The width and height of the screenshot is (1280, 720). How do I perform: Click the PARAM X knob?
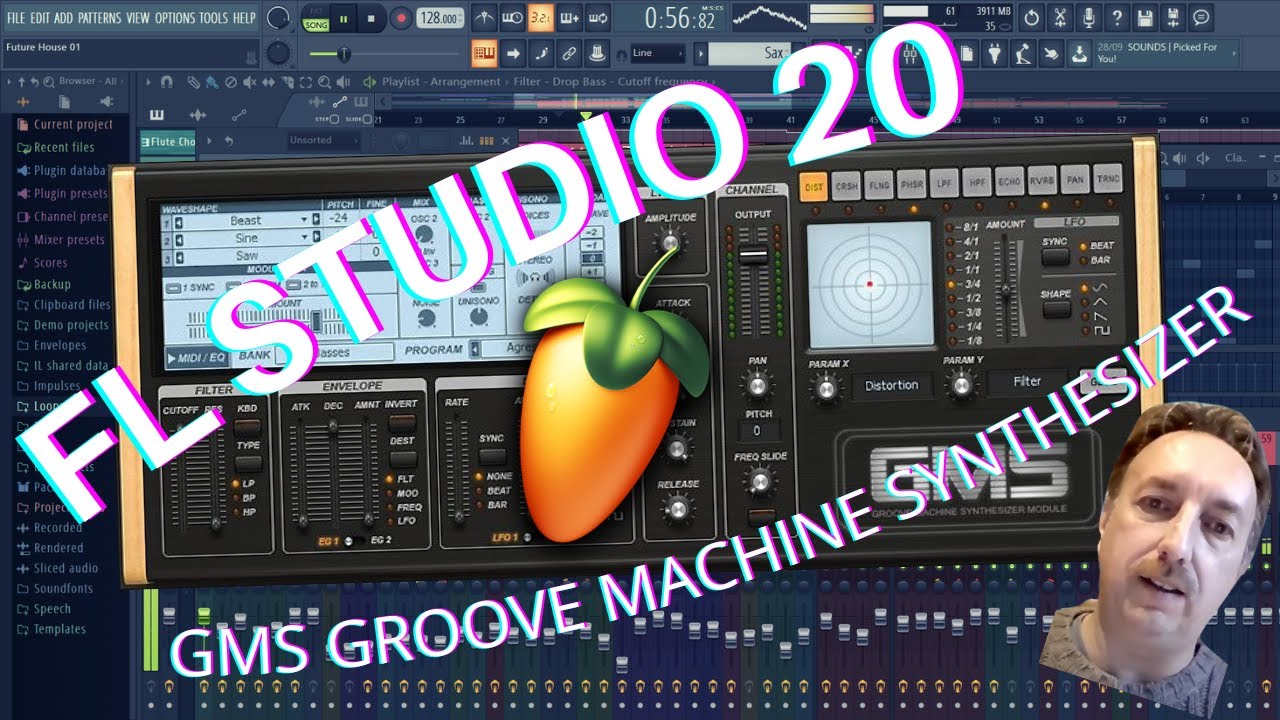point(827,389)
